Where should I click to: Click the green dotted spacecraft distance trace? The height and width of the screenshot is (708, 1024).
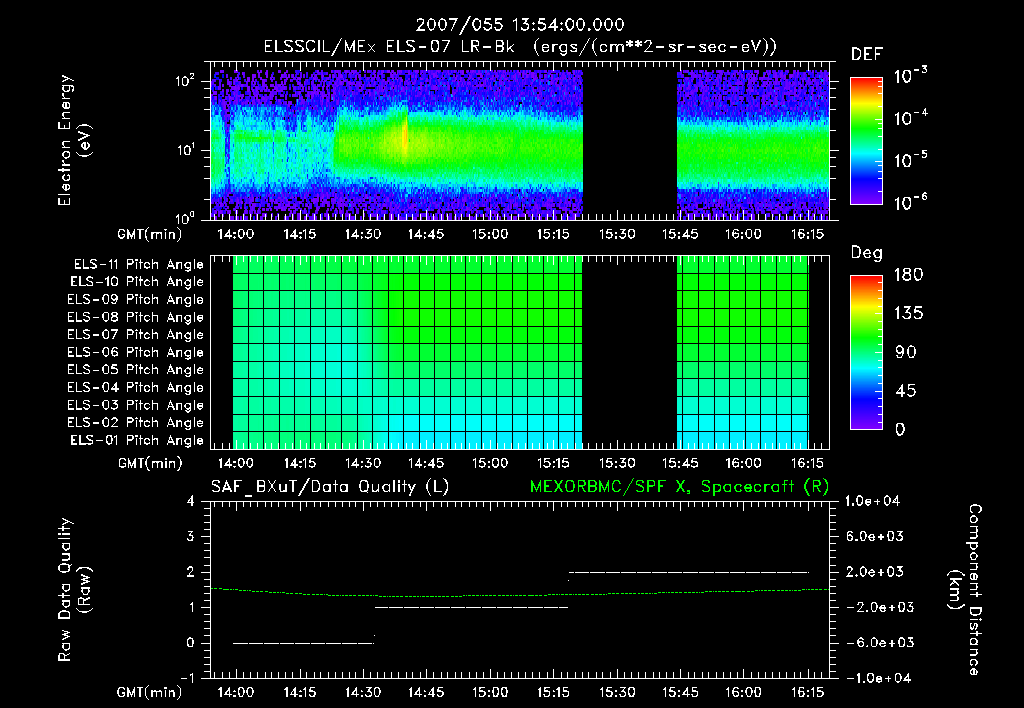(x=519, y=594)
